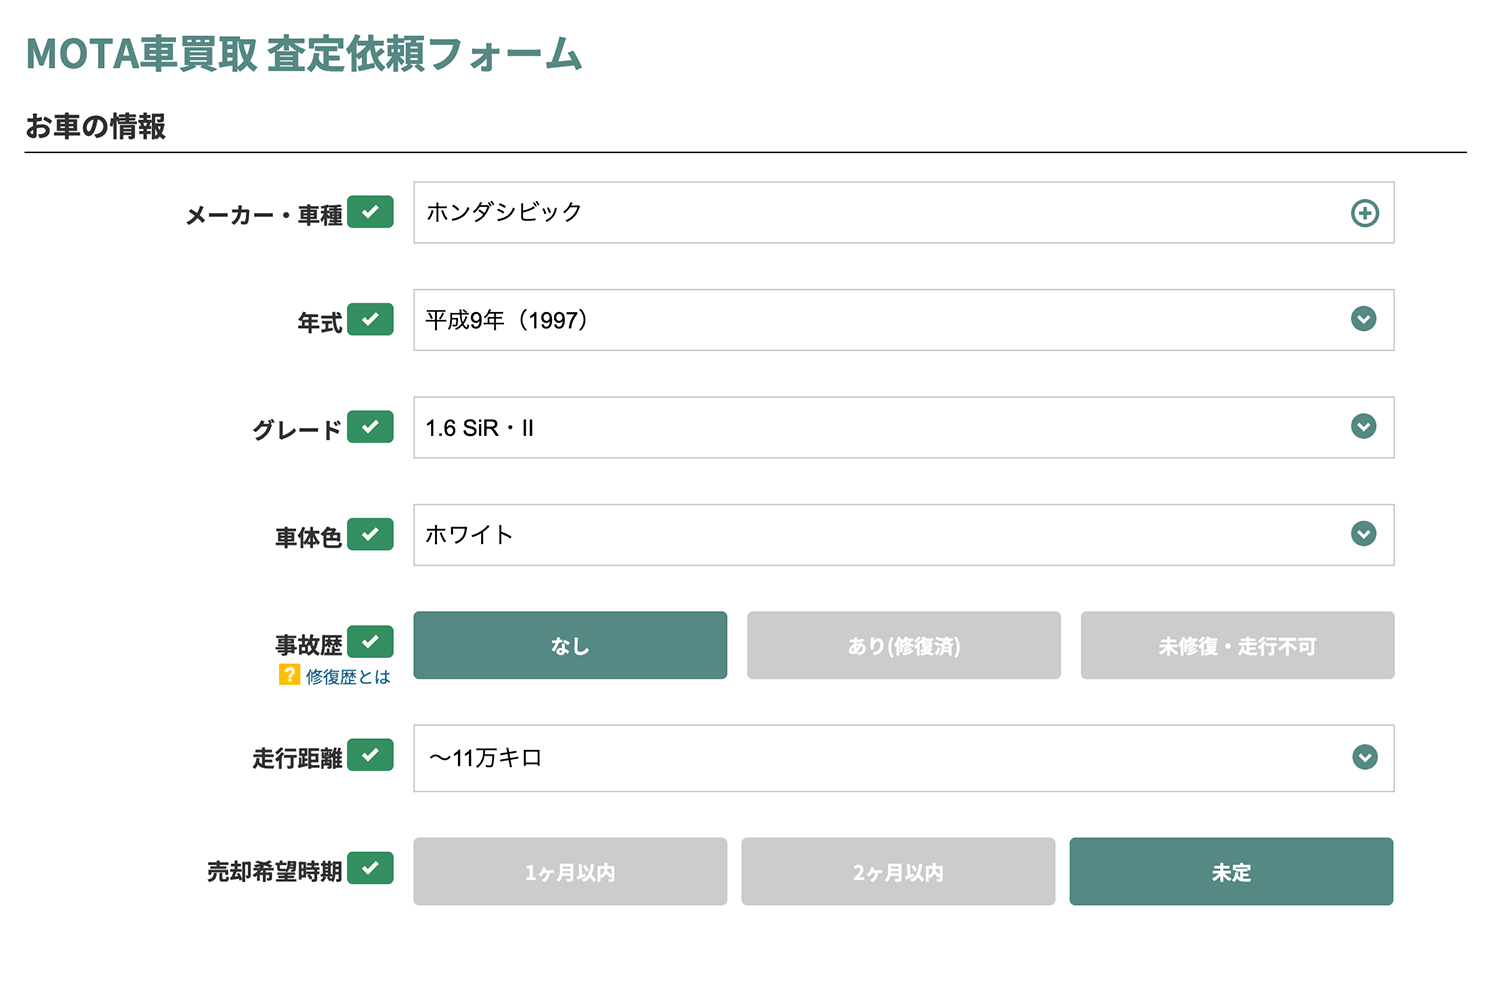This screenshot has width=1500, height=1000.
Task: Click the green checkmark beside 走行距離
Action: coord(370,755)
